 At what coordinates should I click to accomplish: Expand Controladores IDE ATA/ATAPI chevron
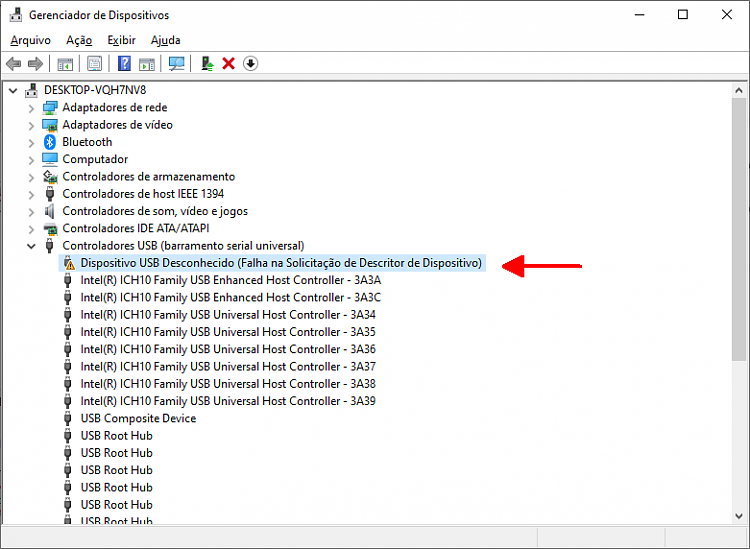click(31, 229)
